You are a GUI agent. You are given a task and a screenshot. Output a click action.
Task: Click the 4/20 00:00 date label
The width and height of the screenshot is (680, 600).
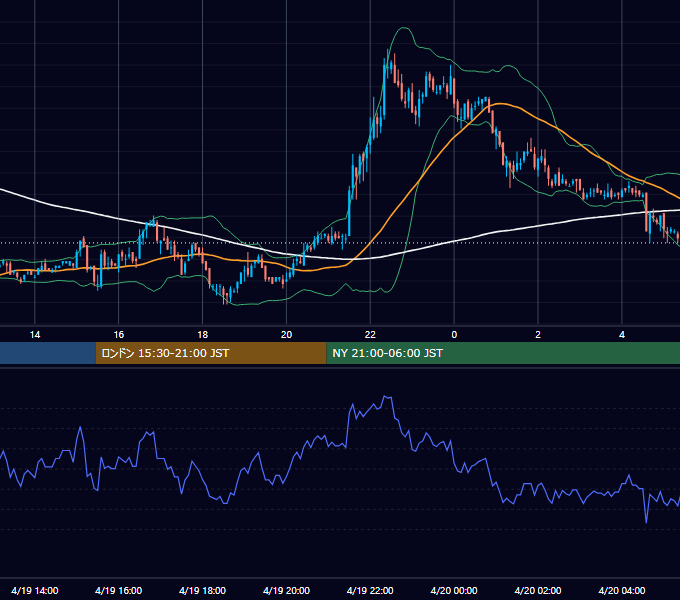tap(454, 590)
